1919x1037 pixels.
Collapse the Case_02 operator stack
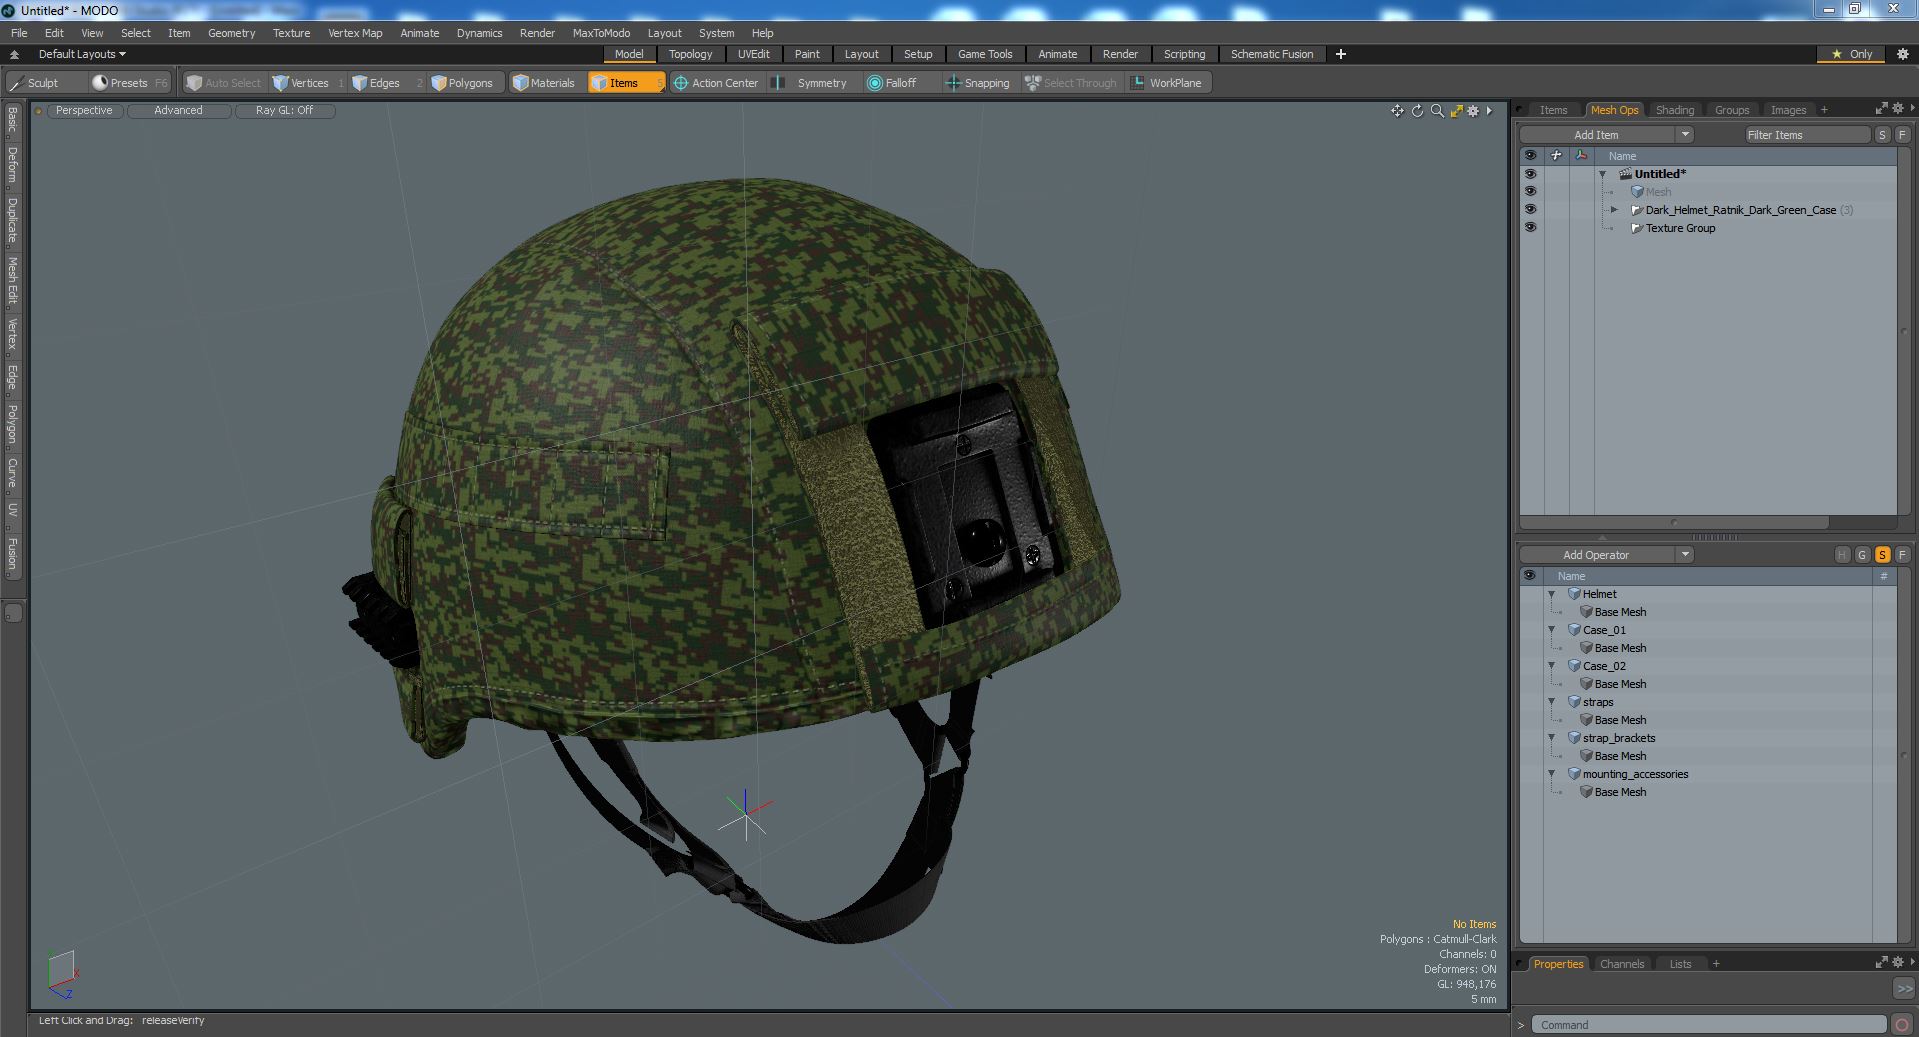coord(1552,666)
